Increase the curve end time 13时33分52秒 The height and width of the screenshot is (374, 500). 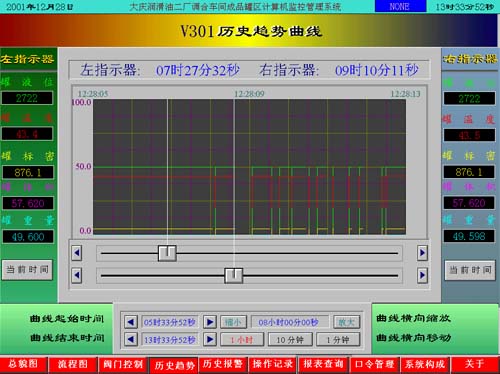tap(210, 340)
